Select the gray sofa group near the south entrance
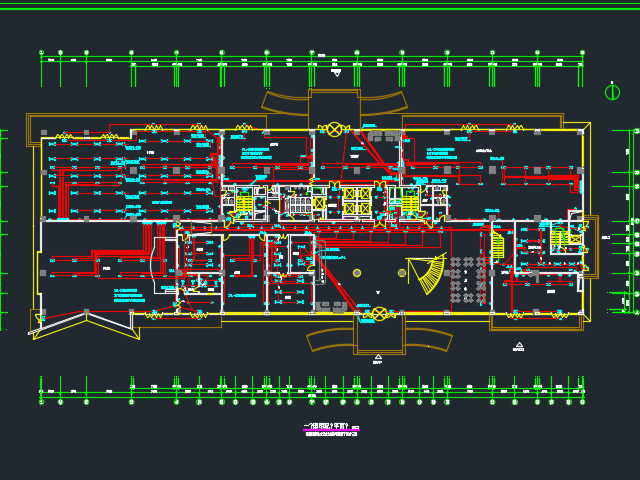 330,305
